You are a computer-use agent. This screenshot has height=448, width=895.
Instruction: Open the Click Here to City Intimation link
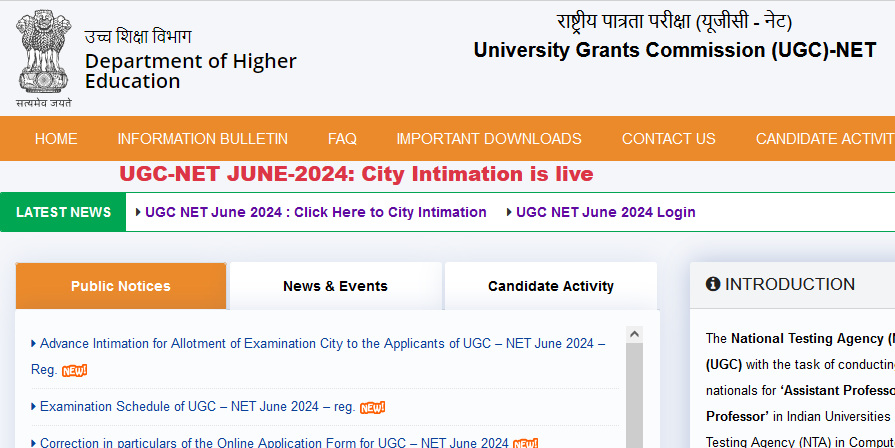coord(316,212)
